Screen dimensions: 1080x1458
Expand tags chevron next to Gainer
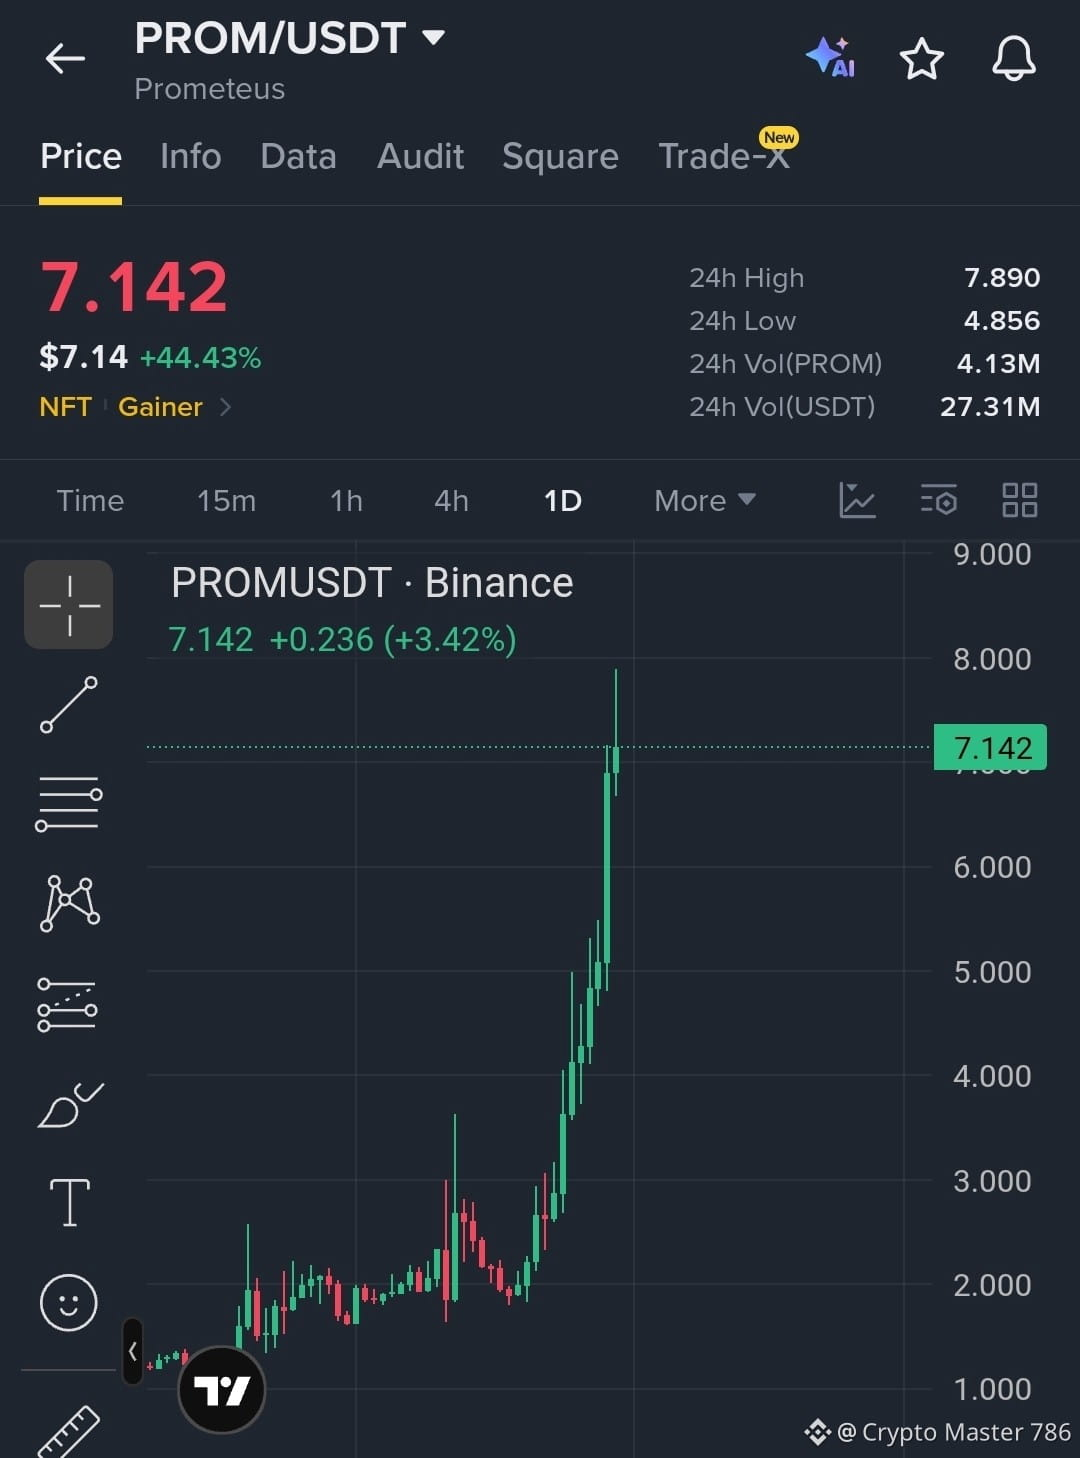tap(225, 407)
